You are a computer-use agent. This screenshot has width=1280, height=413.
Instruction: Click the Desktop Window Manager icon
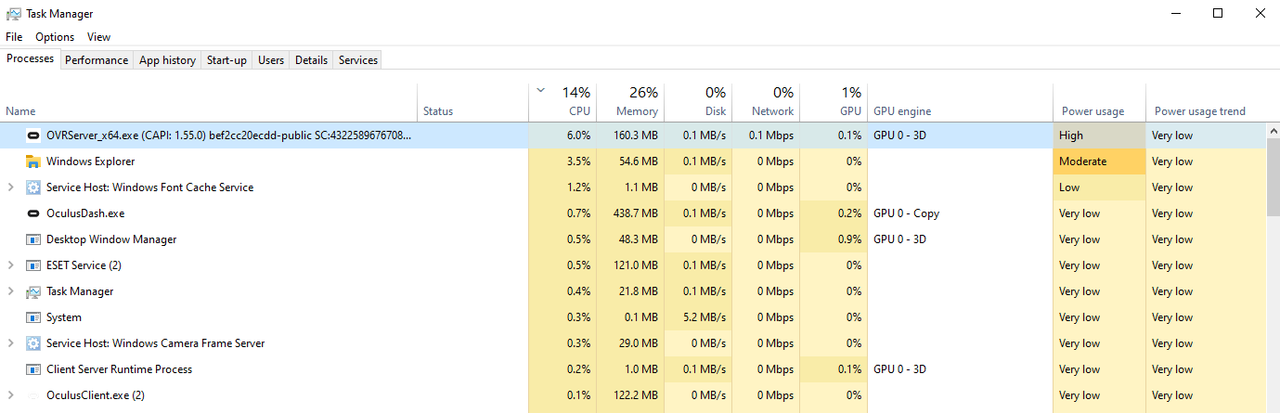point(33,239)
